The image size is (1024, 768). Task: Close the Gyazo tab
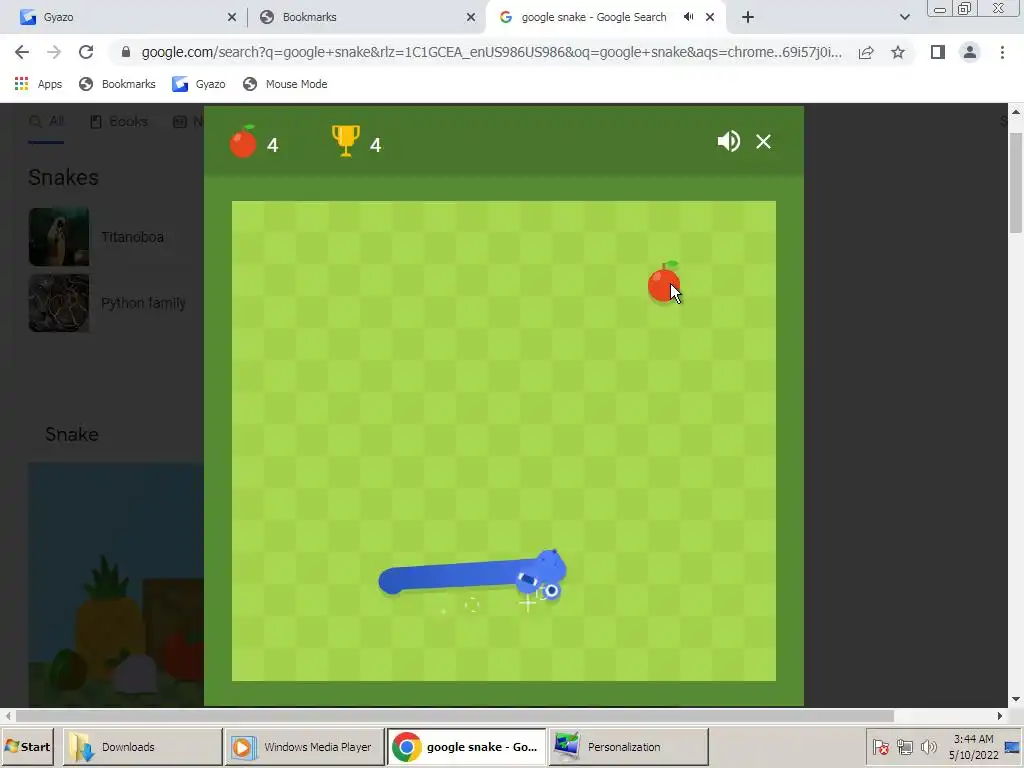click(232, 18)
